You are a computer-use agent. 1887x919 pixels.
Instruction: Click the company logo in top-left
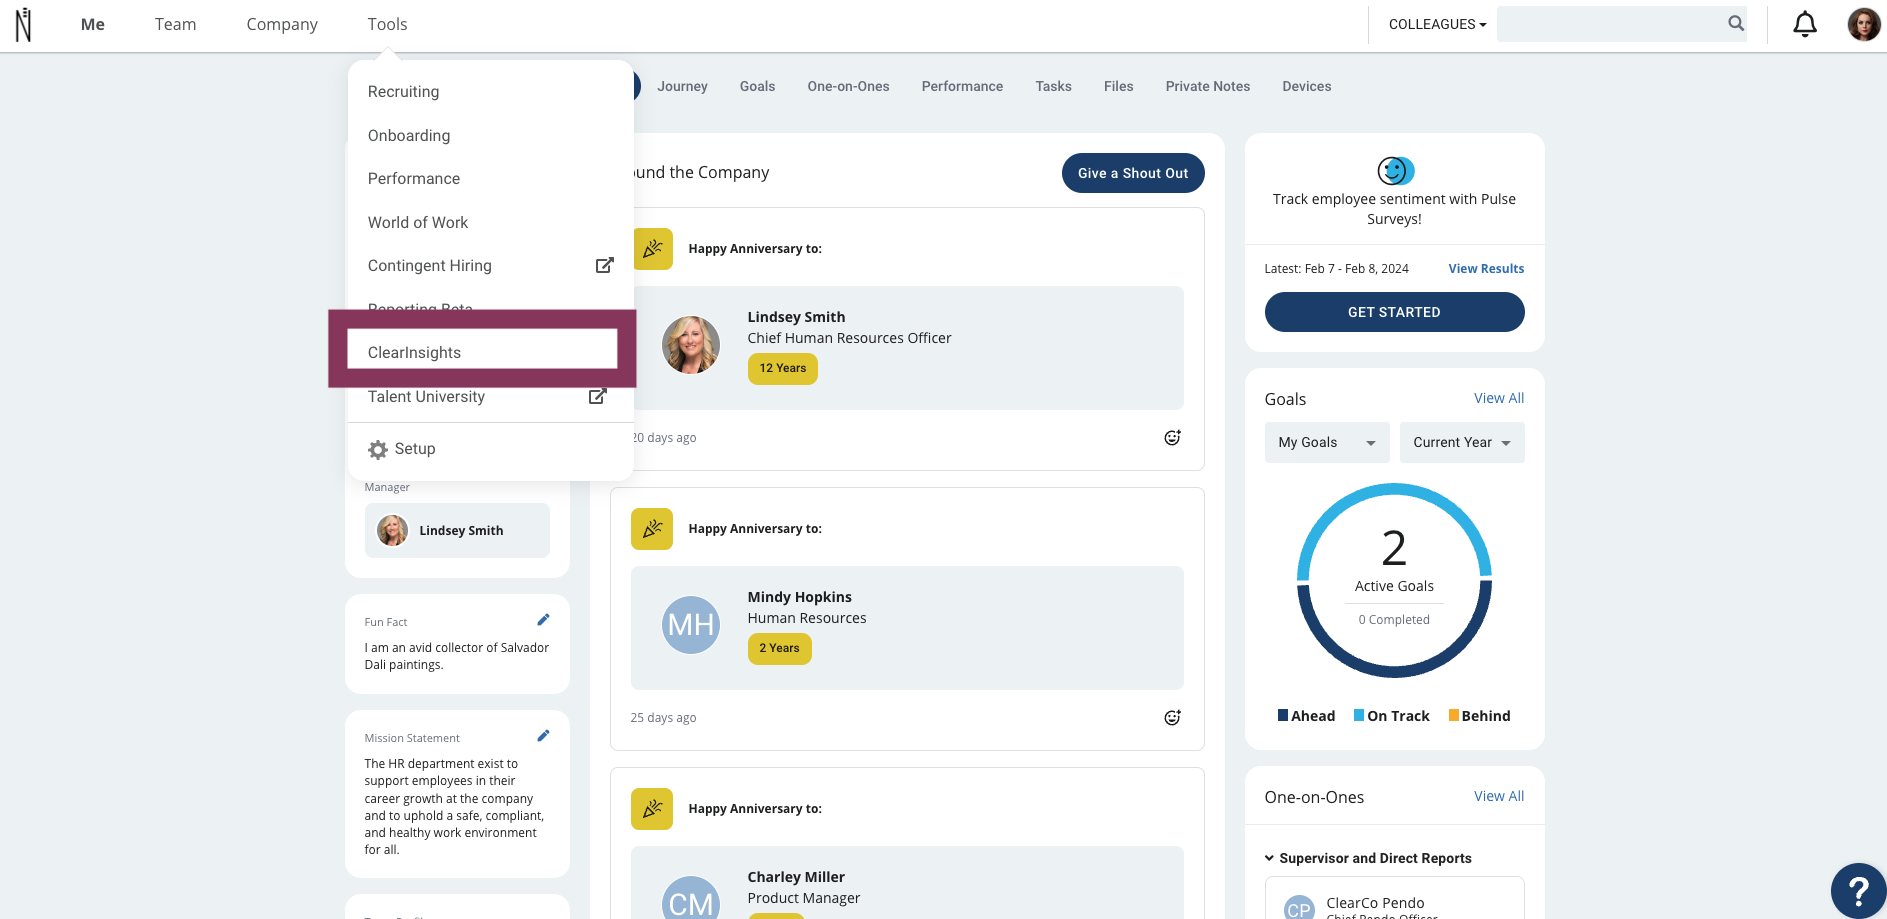click(23, 24)
